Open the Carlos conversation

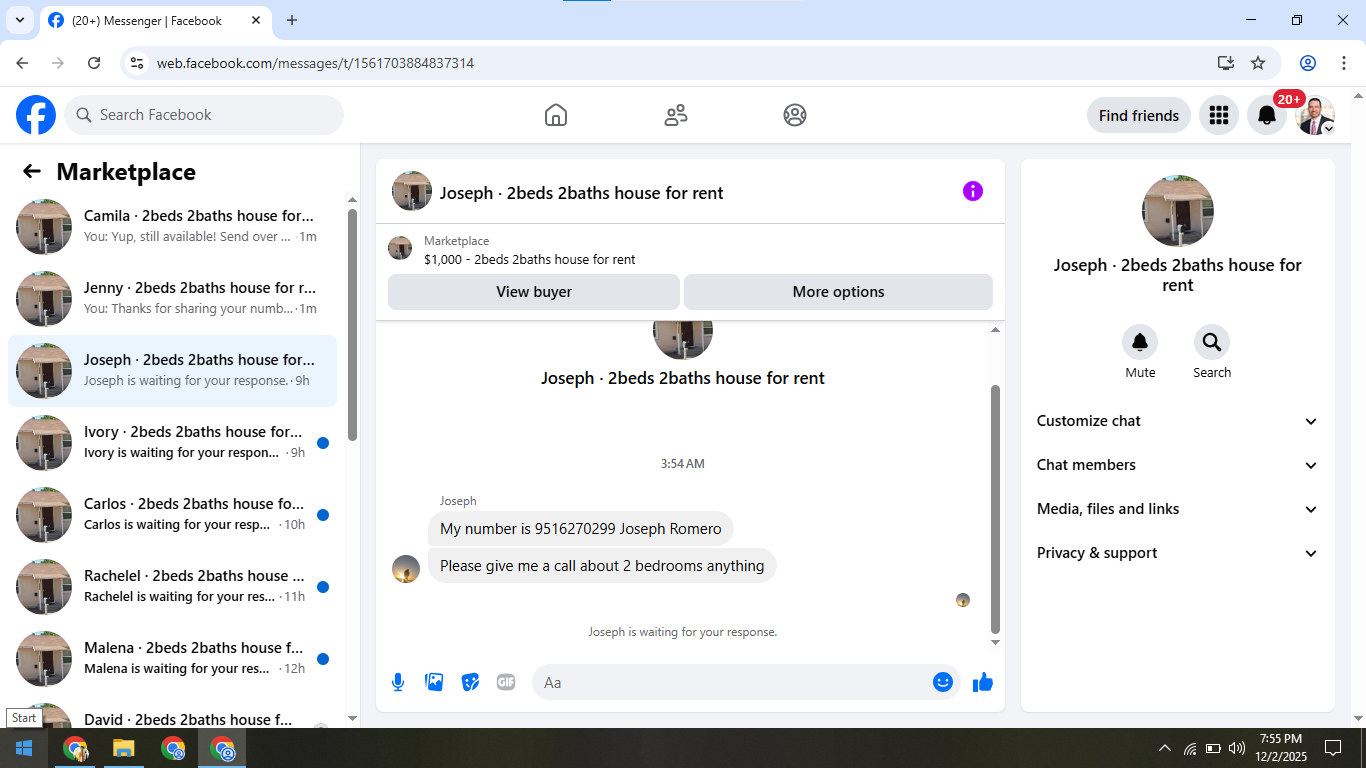pyautogui.click(x=172, y=515)
